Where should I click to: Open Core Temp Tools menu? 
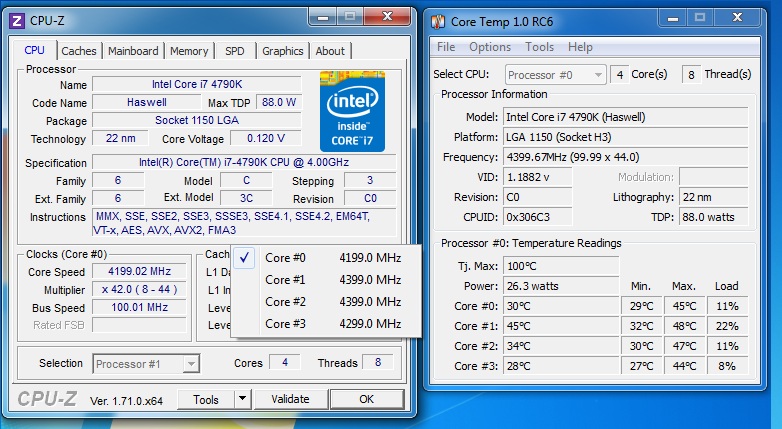[x=540, y=47]
